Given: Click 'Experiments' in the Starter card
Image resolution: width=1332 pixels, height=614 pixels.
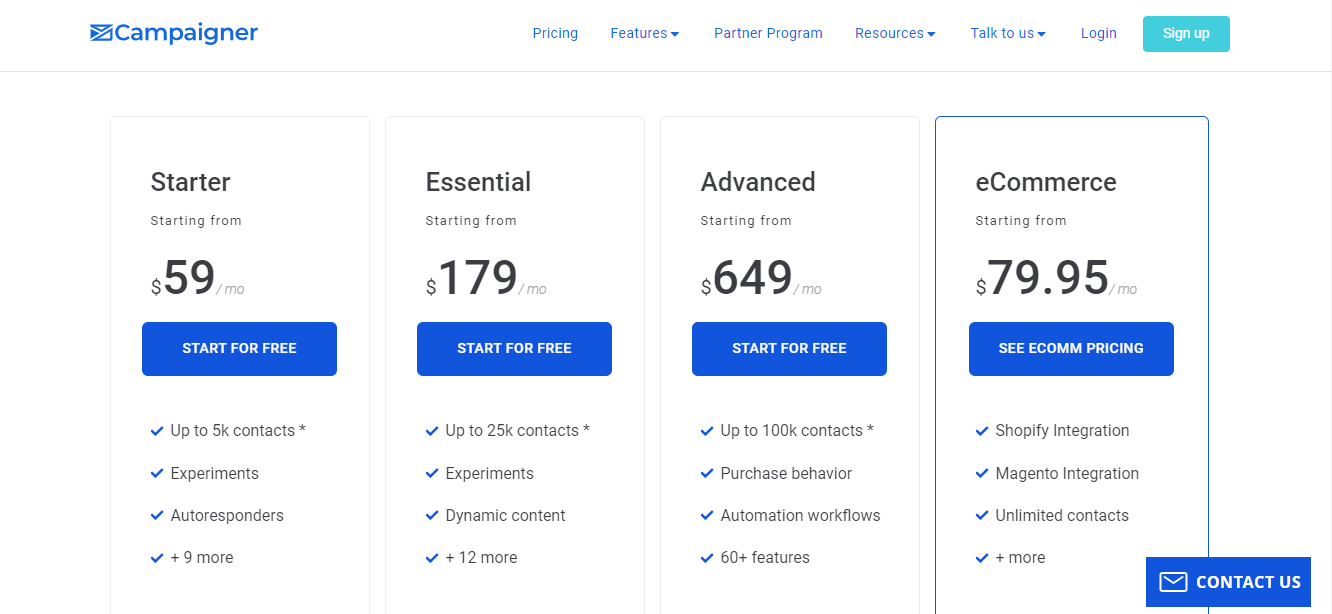Looking at the screenshot, I should click(214, 474).
